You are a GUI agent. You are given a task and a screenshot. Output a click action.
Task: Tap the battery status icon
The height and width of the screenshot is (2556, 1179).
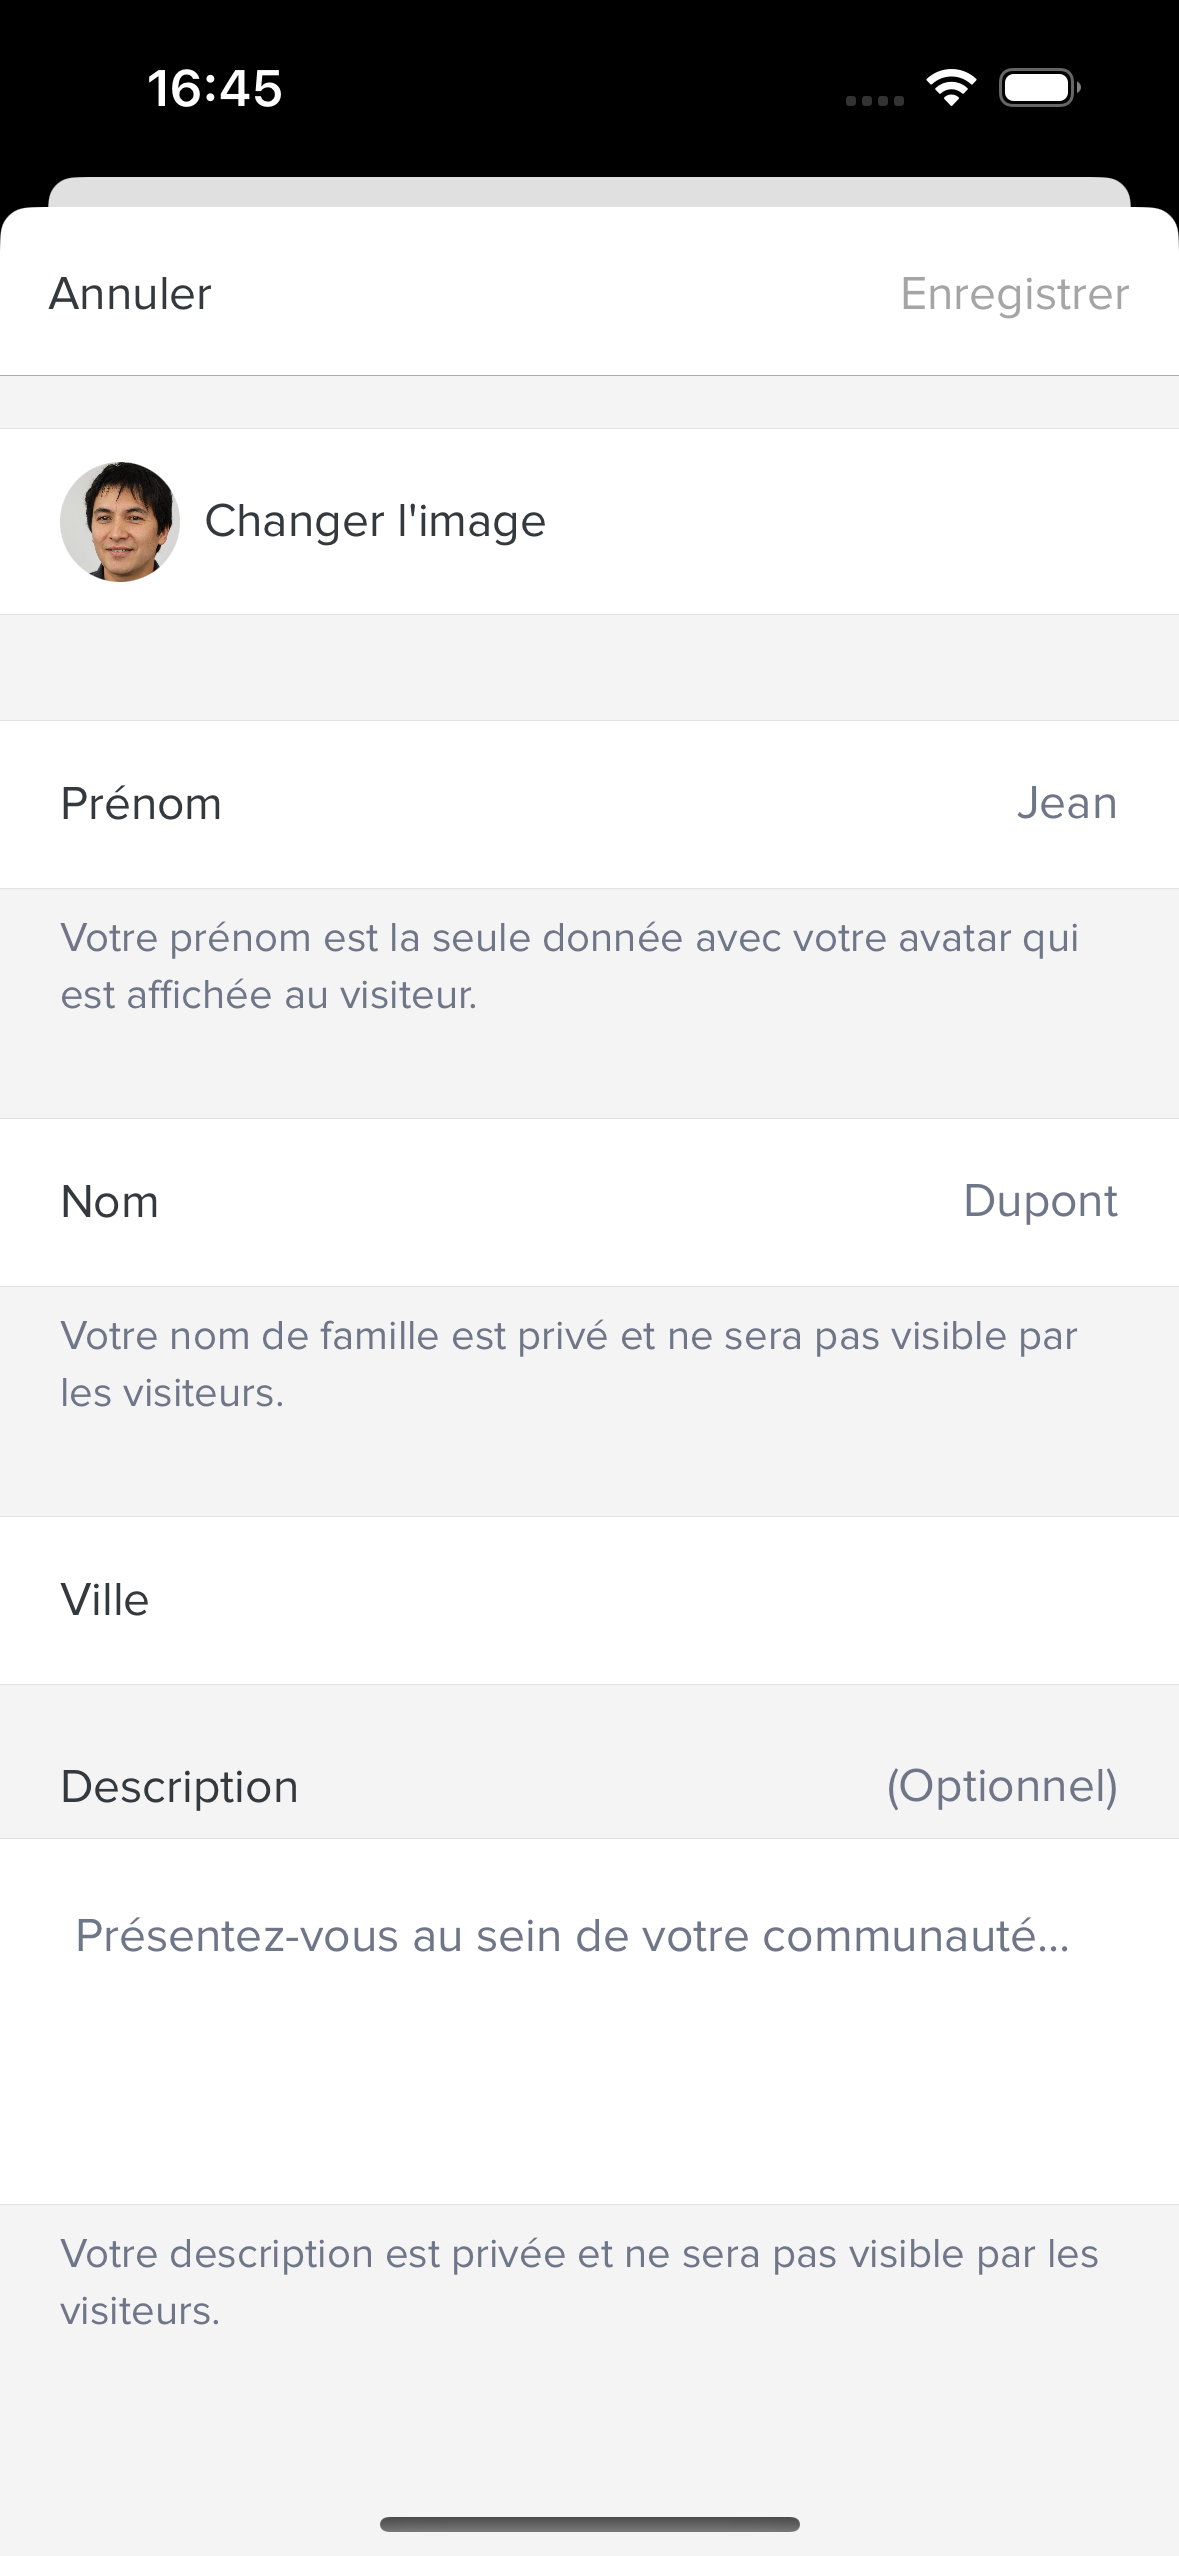pos(1039,88)
